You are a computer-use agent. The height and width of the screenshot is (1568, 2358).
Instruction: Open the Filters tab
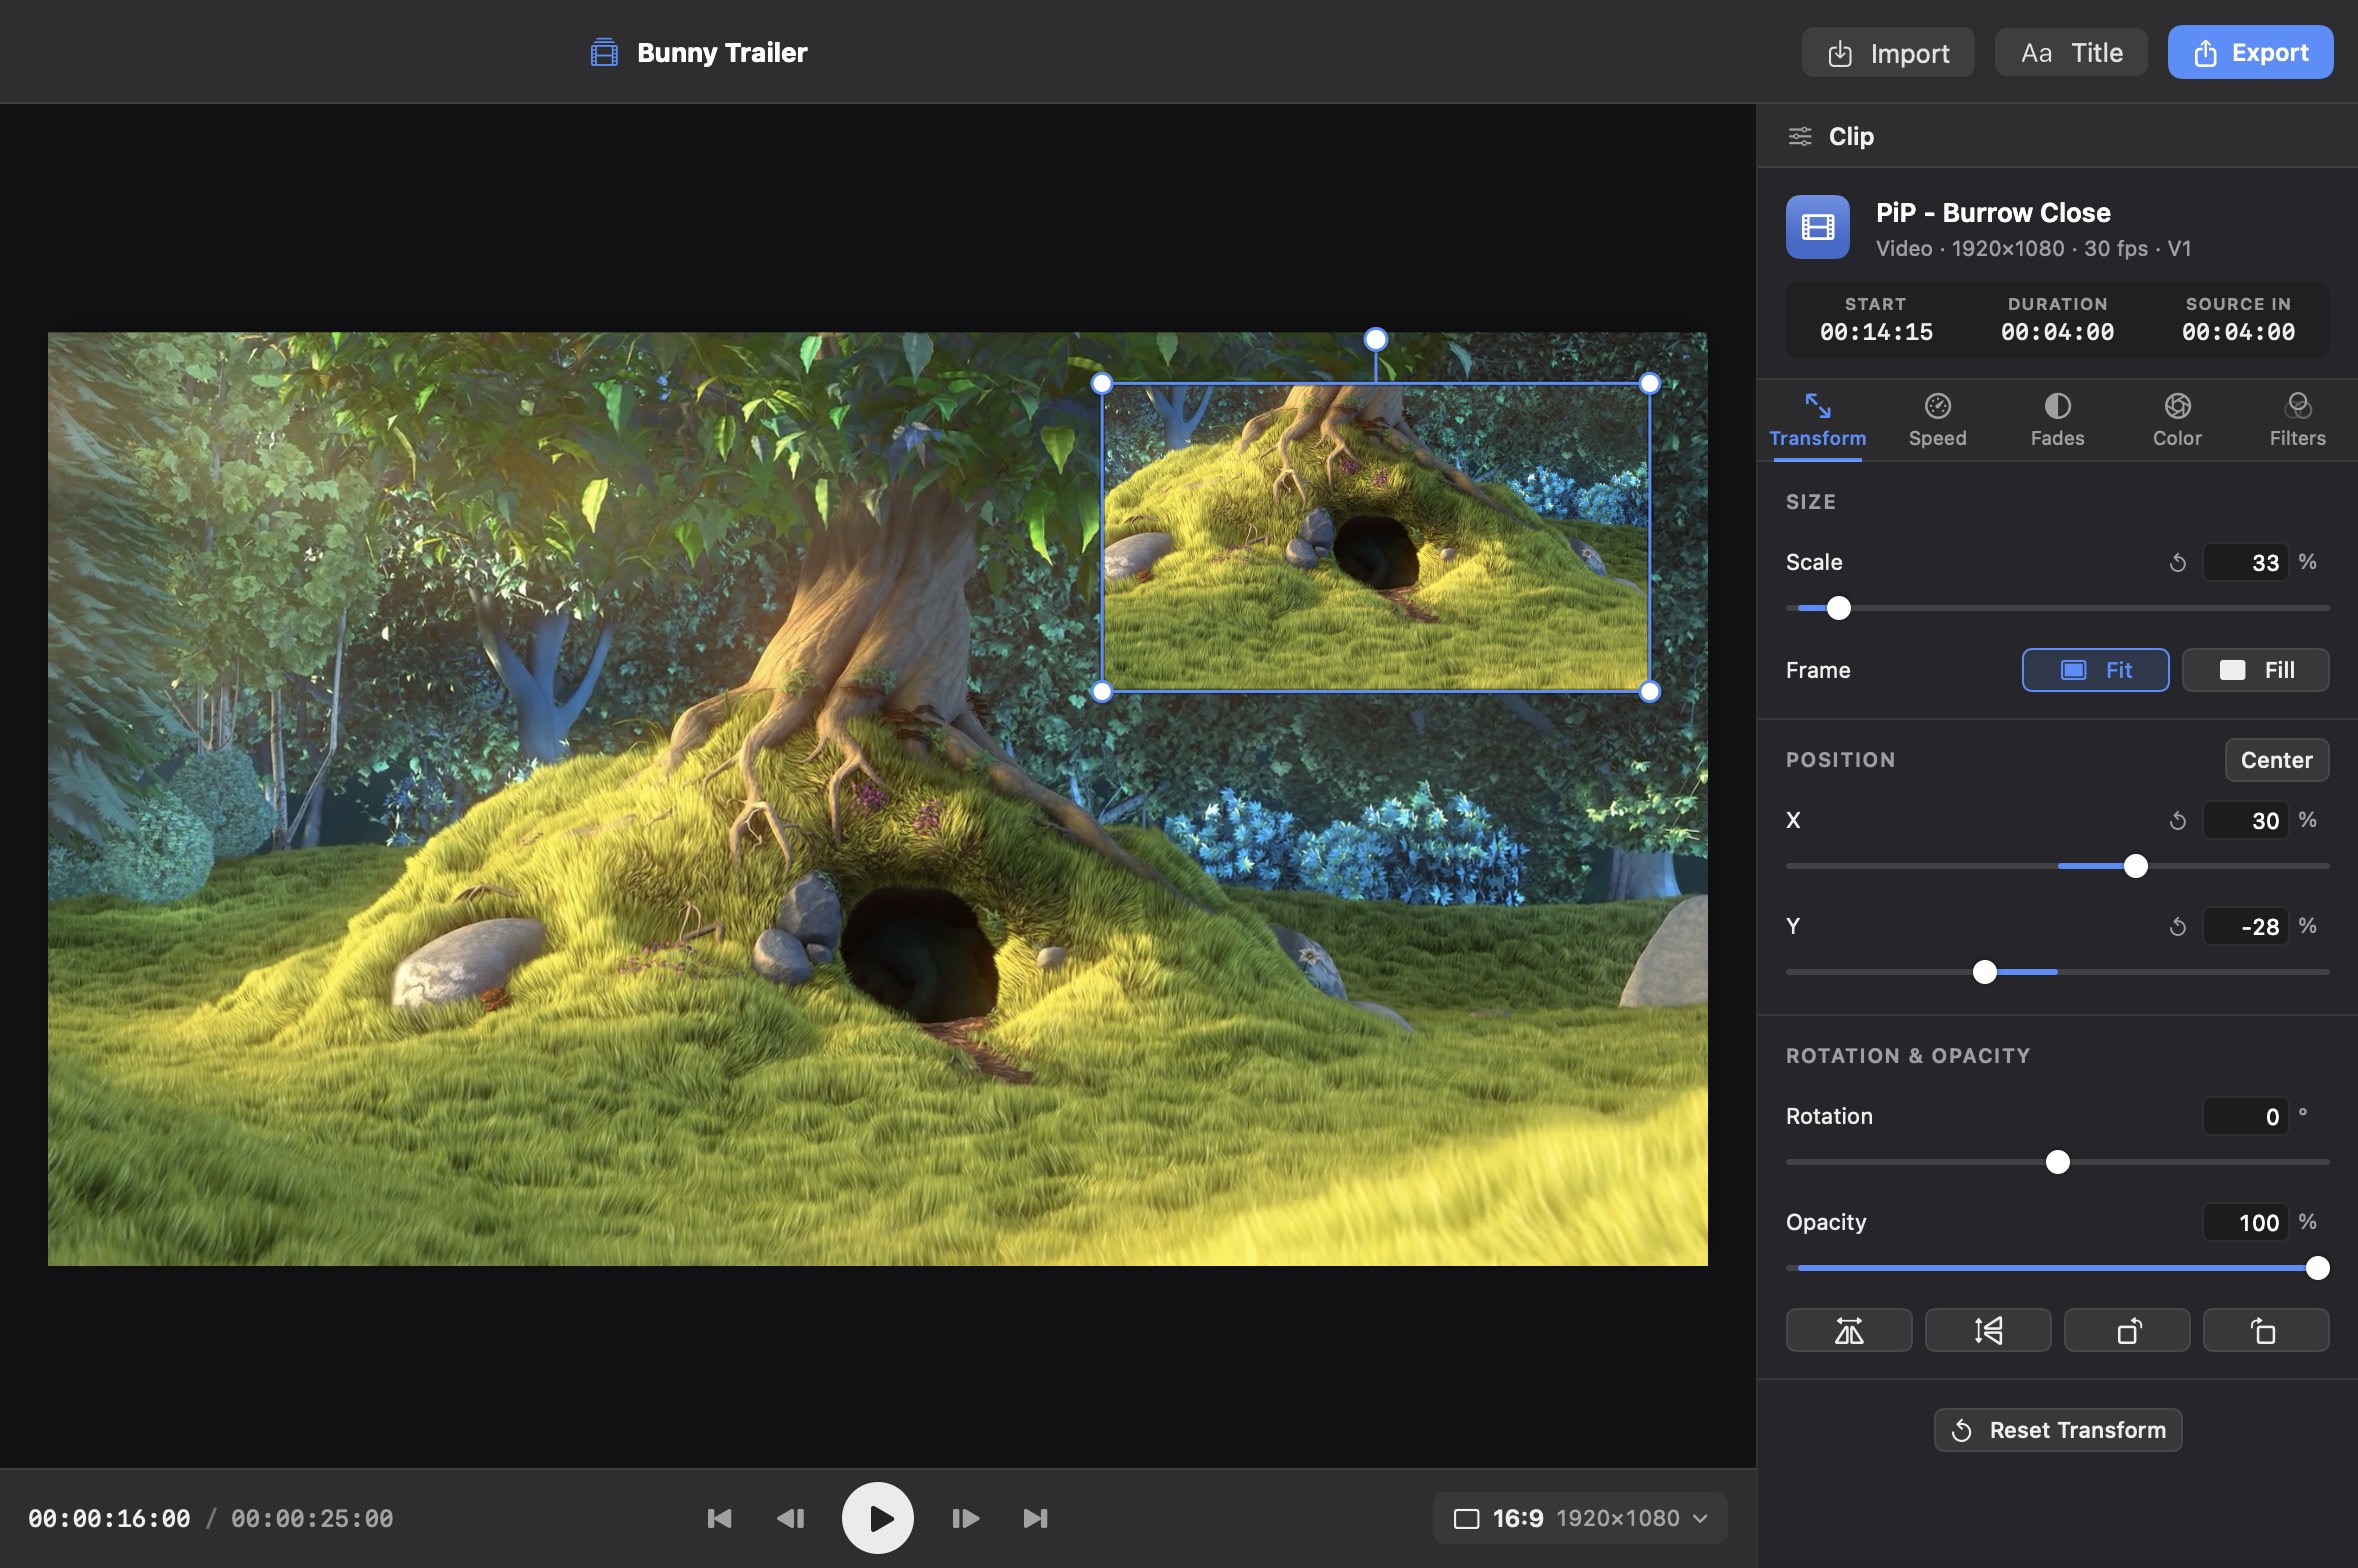[x=2297, y=420]
